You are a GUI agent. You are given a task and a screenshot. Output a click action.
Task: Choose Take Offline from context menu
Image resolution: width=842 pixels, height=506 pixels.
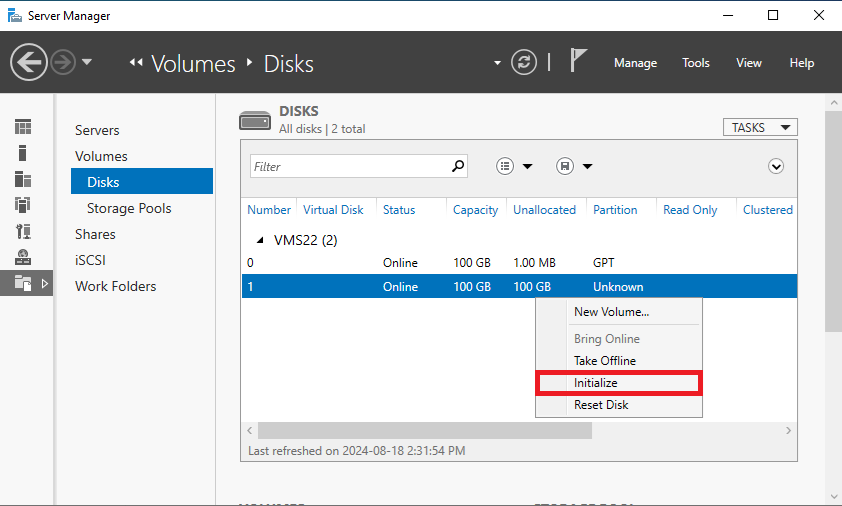pyautogui.click(x=619, y=361)
